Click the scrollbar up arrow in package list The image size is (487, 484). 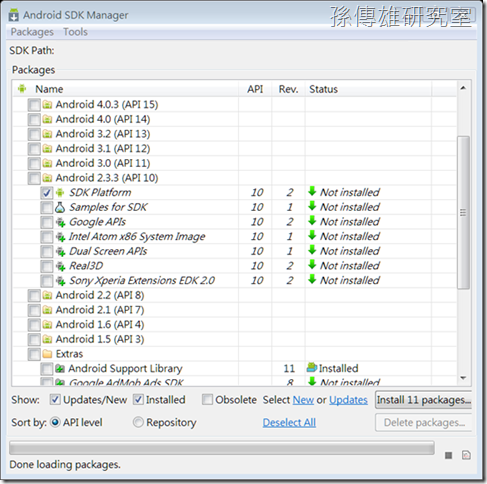coord(463,88)
